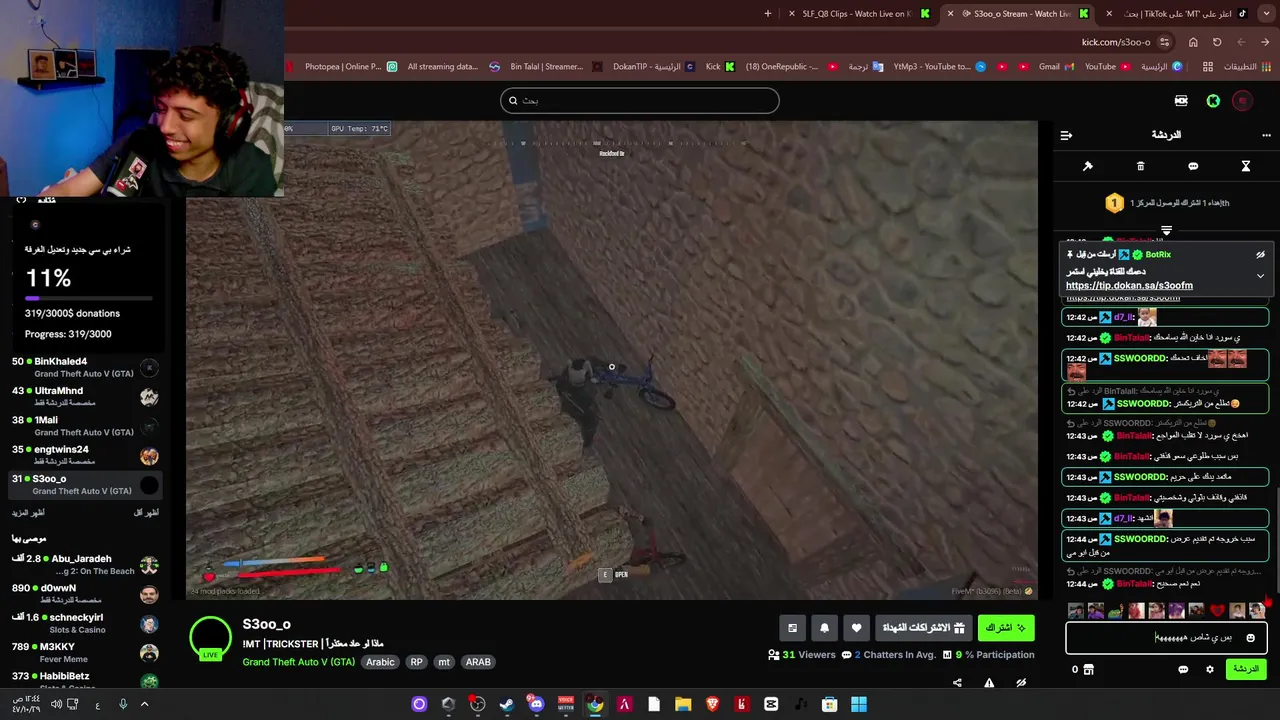Open engtwins24 channel in sidebar
1280x720 pixels.
click(85, 455)
